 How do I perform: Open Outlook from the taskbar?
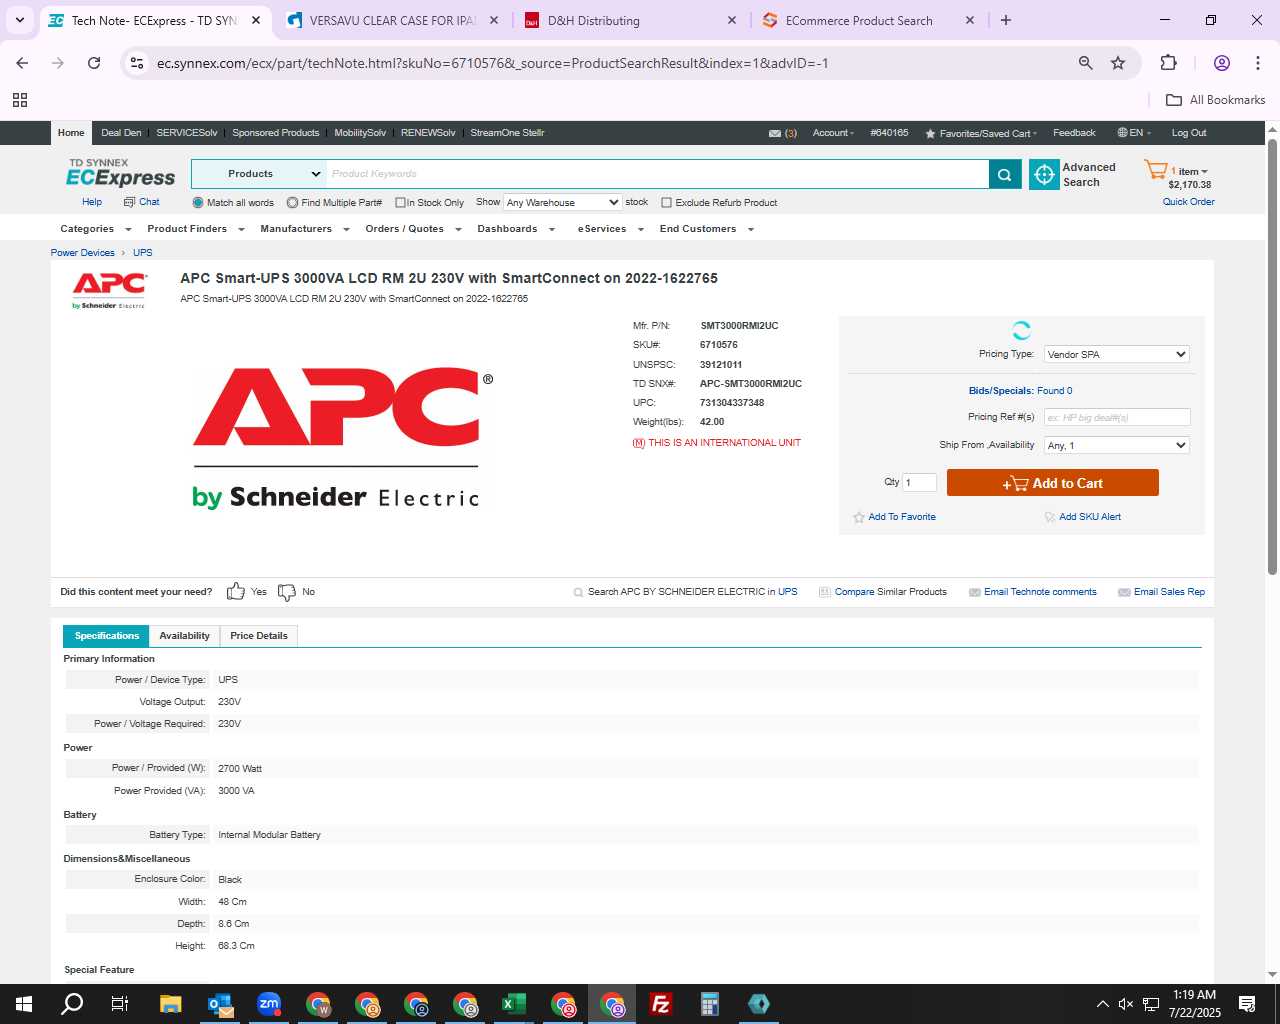point(220,1004)
